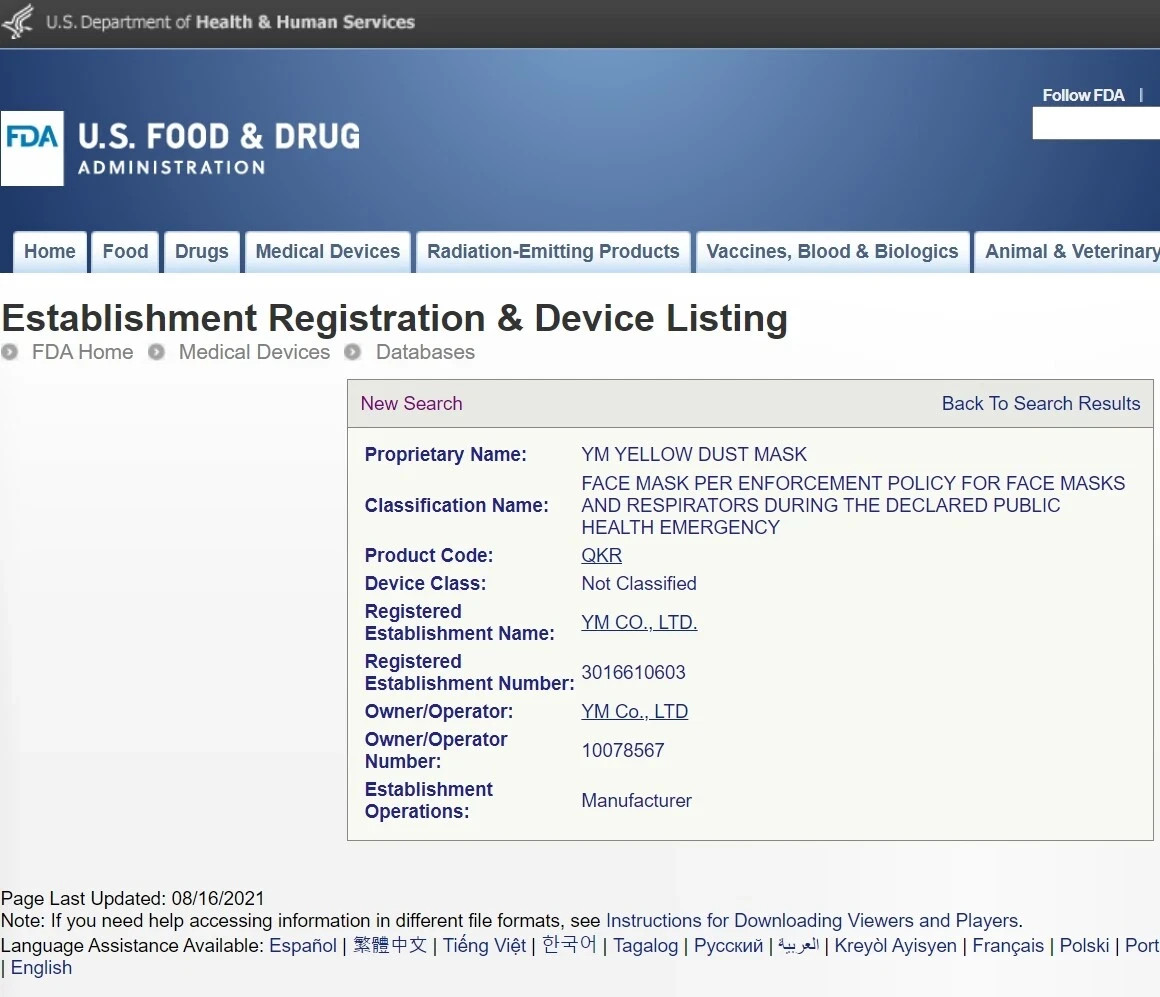Open the Vaccines, Blood & Biologics tab

(x=832, y=251)
